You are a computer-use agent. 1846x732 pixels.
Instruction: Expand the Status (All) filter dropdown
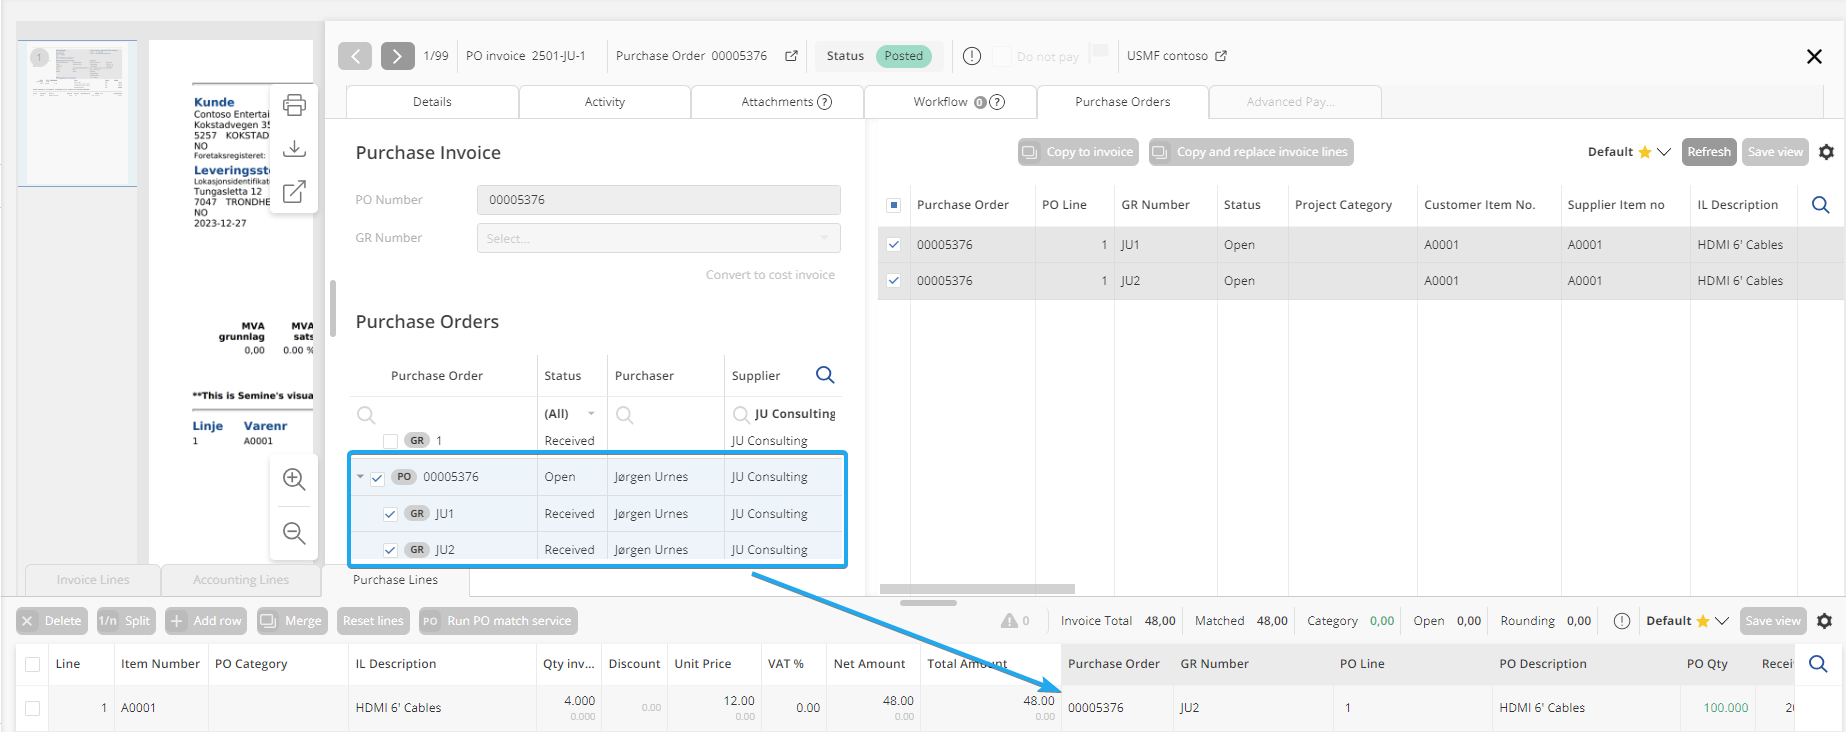coord(591,414)
